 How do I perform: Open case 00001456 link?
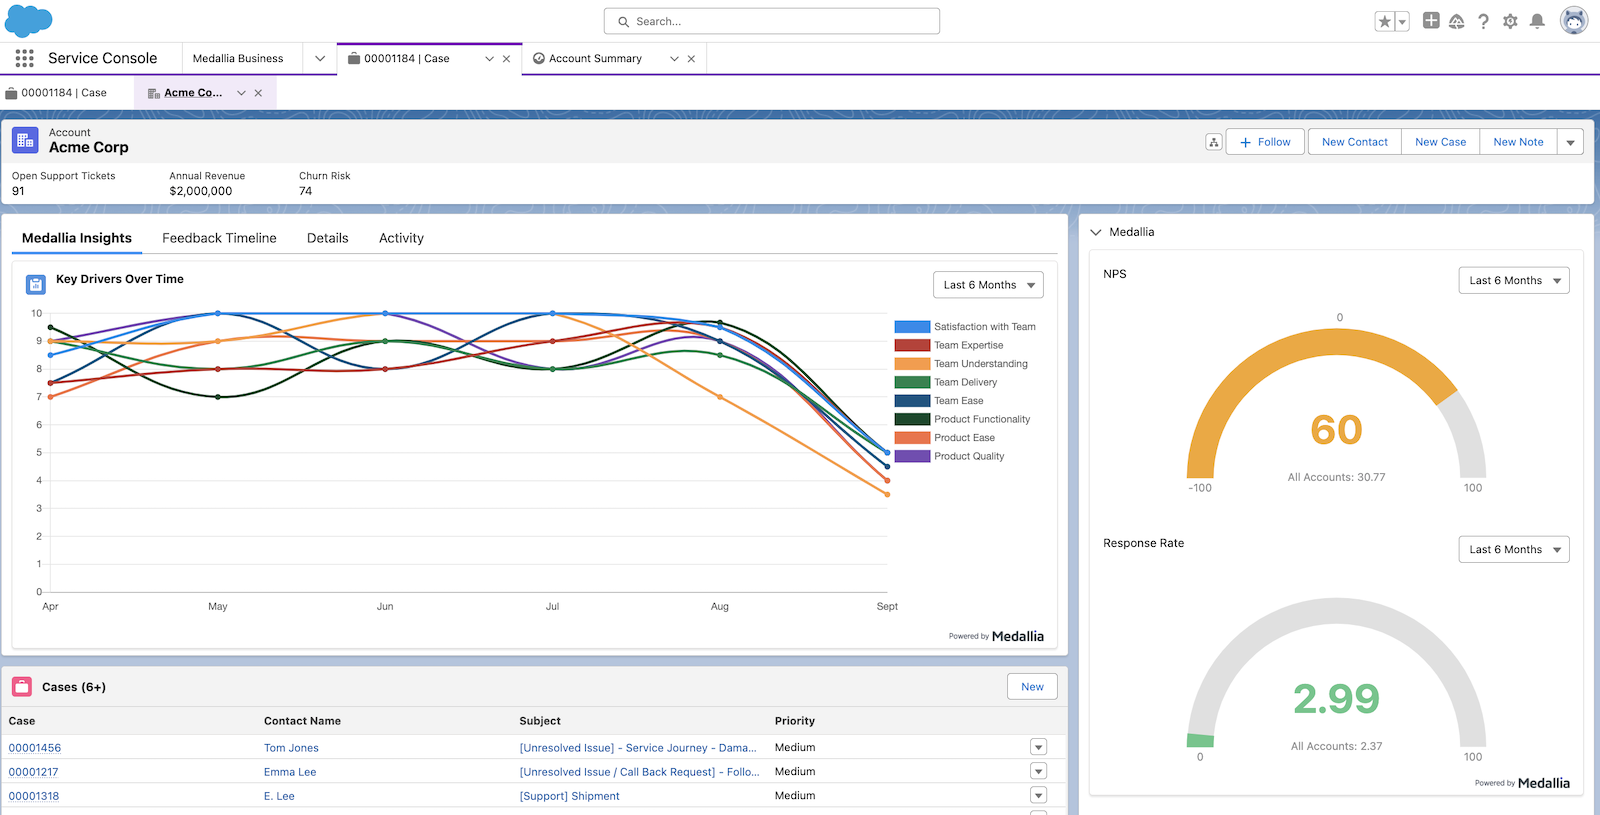(x=35, y=748)
